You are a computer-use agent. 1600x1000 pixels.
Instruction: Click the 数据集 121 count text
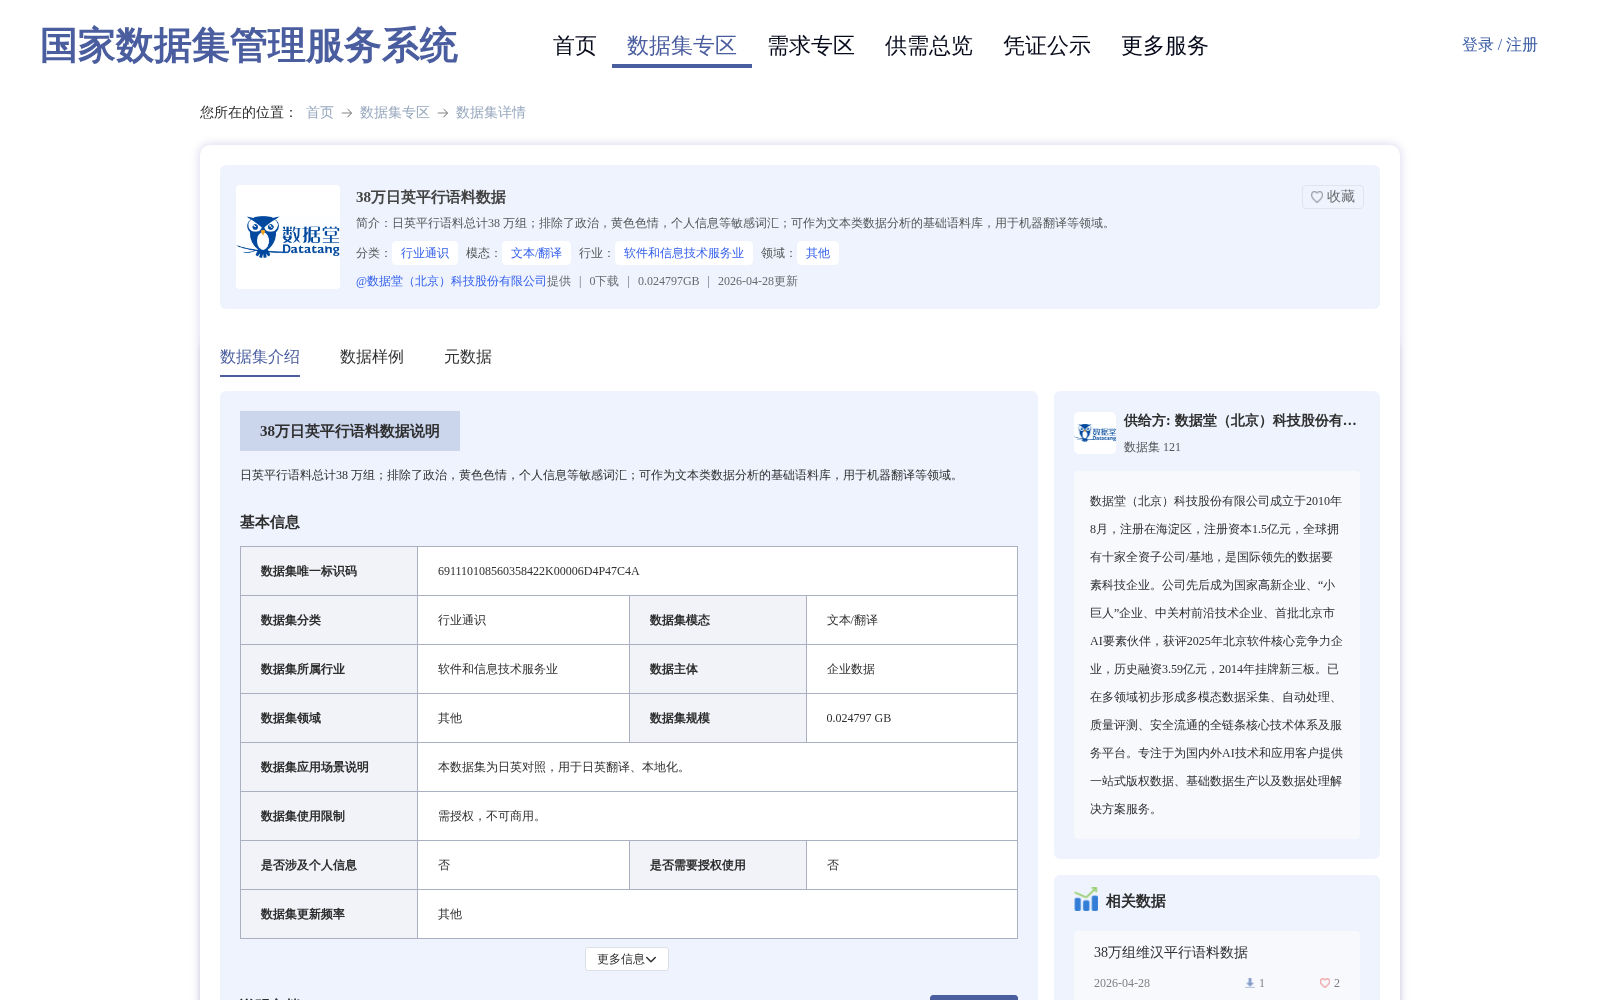1152,447
